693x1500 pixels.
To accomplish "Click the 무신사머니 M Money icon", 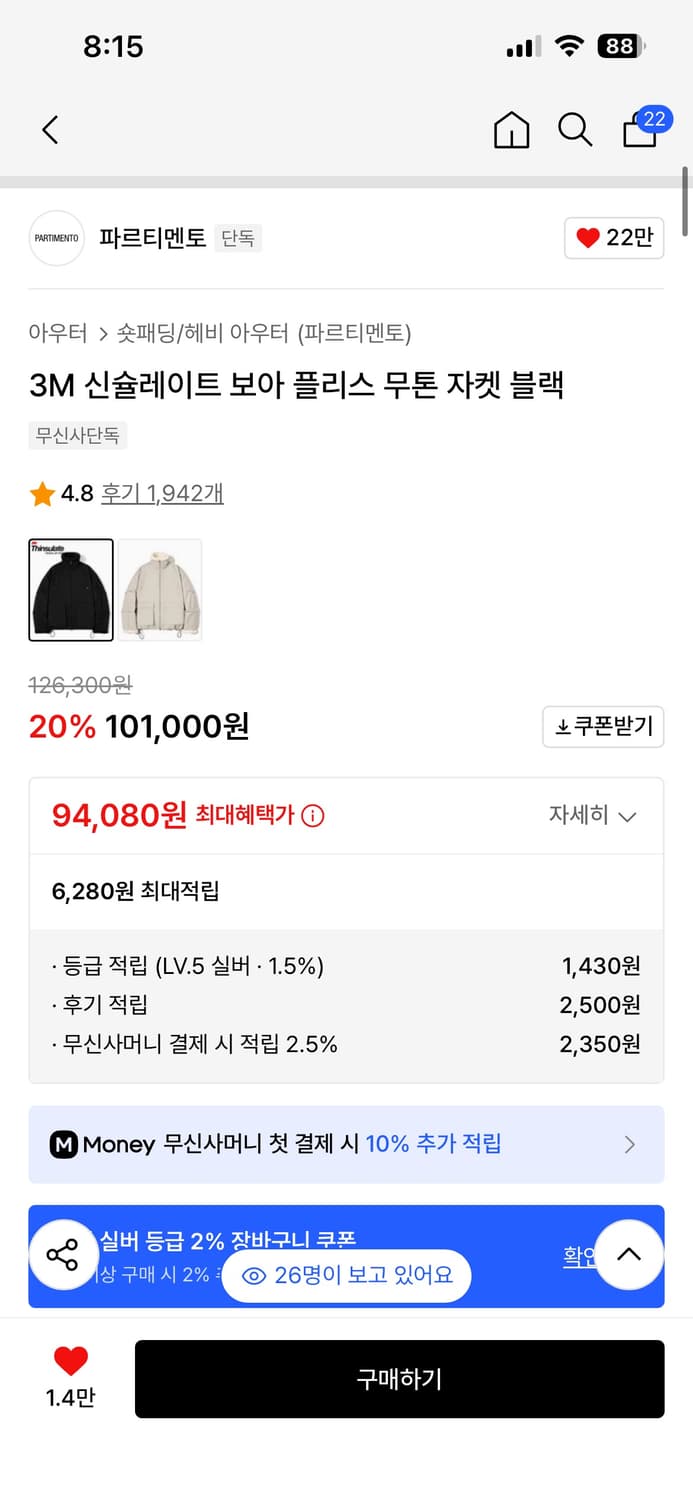I will pyautogui.click(x=64, y=1144).
